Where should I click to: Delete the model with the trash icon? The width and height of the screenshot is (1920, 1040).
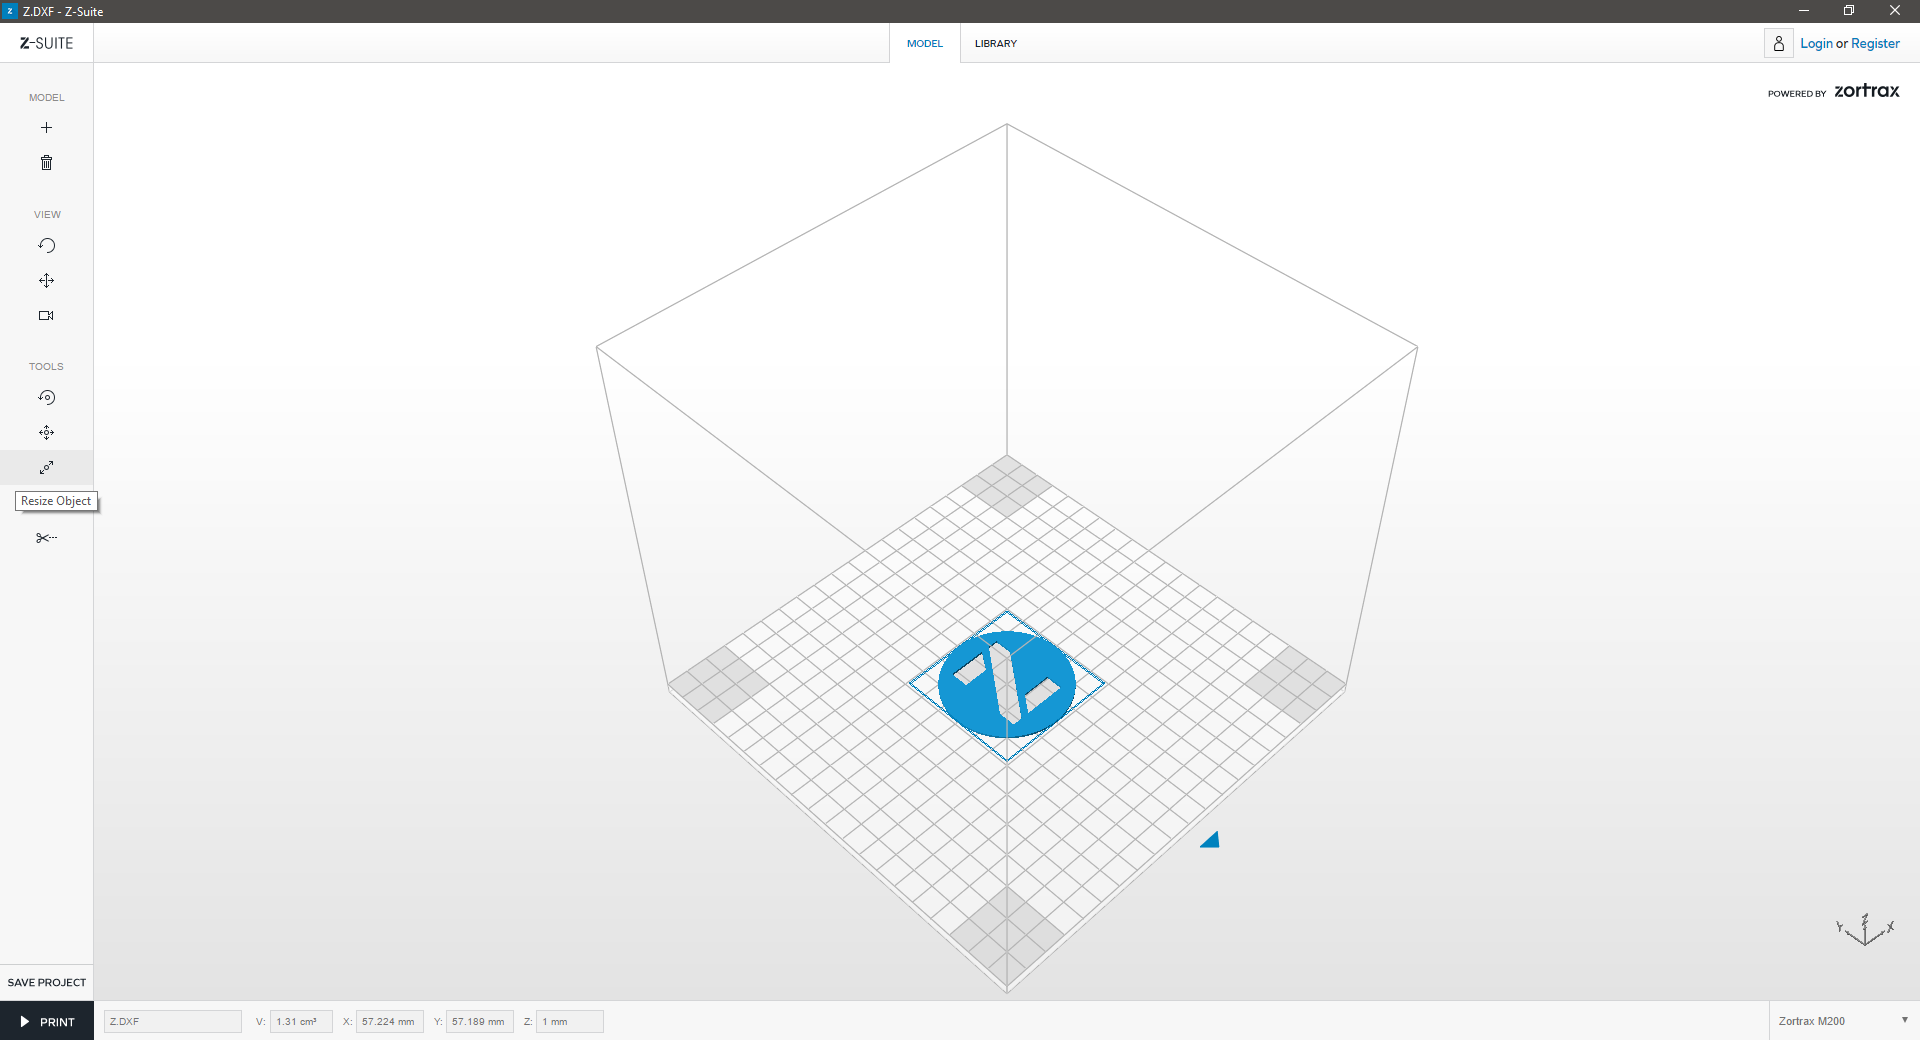tap(46, 163)
